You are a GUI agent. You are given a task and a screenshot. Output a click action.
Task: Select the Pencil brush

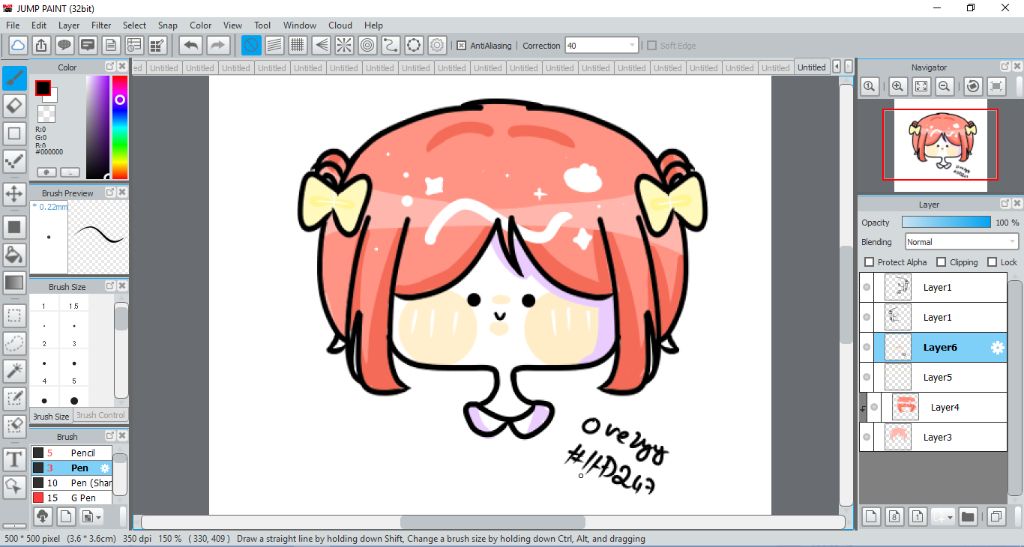click(72, 452)
